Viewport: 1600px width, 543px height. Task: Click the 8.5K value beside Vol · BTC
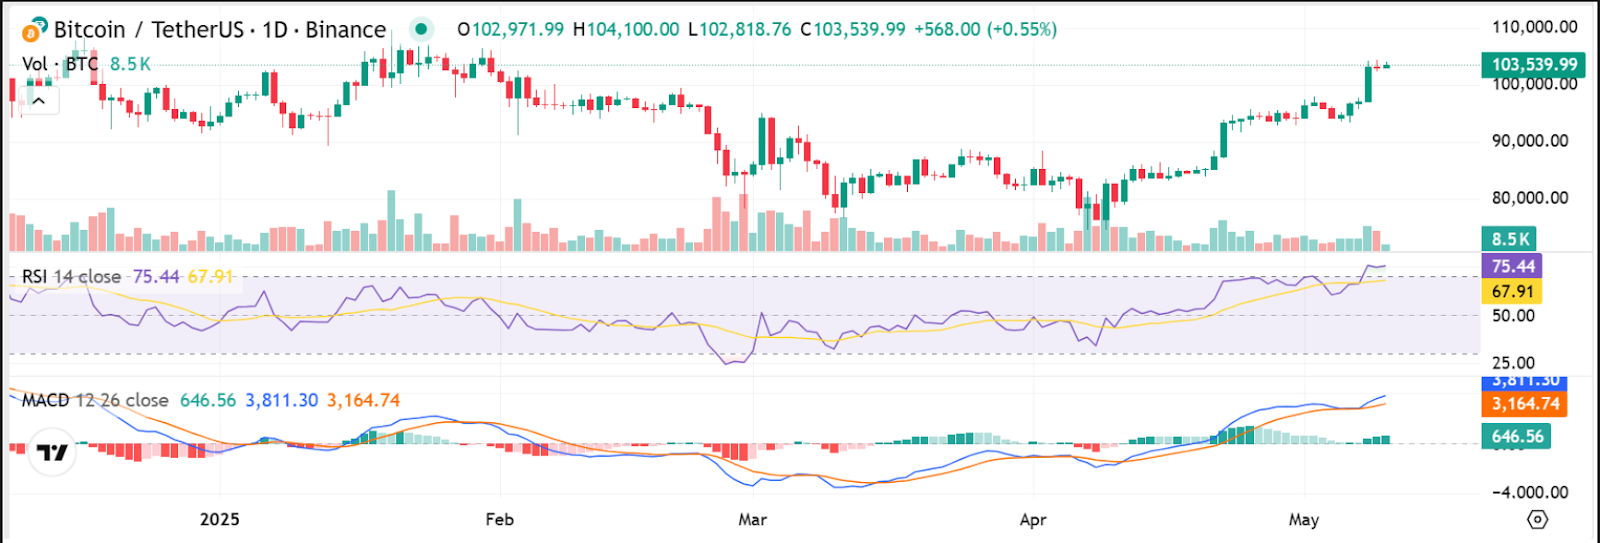click(x=130, y=64)
